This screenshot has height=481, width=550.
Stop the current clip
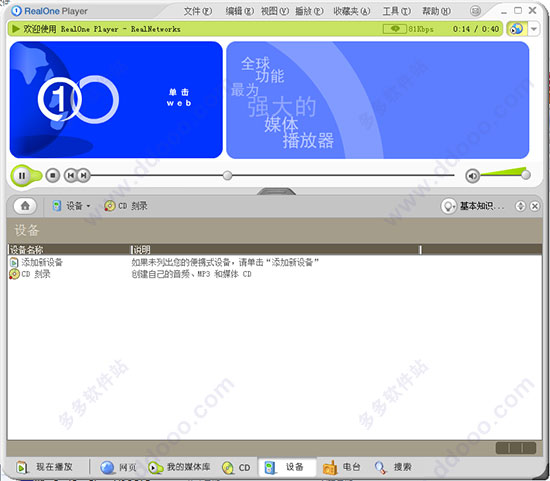click(53, 175)
